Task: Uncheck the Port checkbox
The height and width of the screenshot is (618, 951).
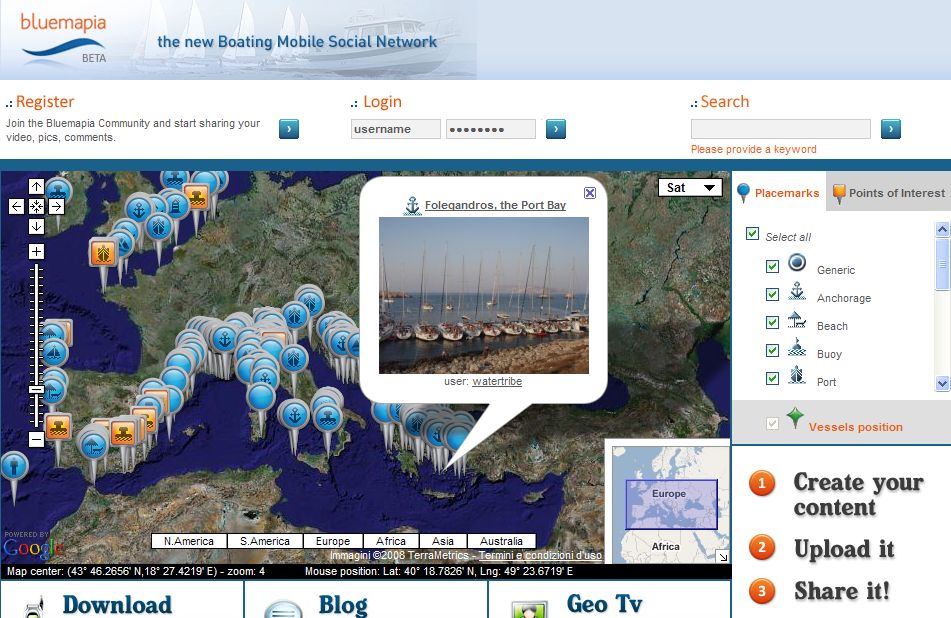Action: point(772,378)
